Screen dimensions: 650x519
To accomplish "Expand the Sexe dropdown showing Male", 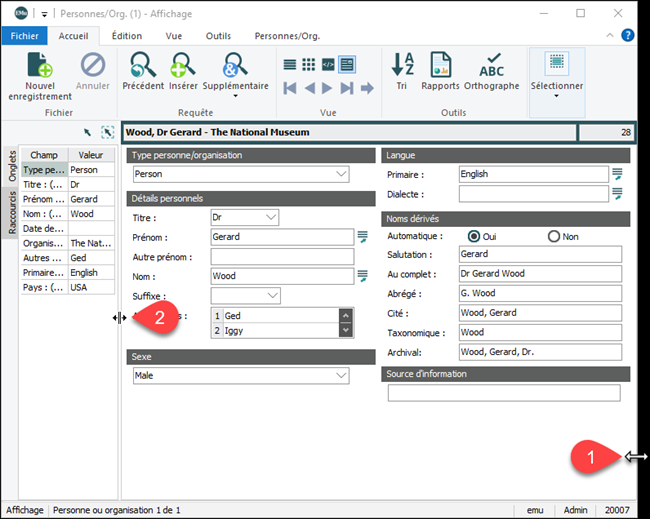I will (342, 375).
